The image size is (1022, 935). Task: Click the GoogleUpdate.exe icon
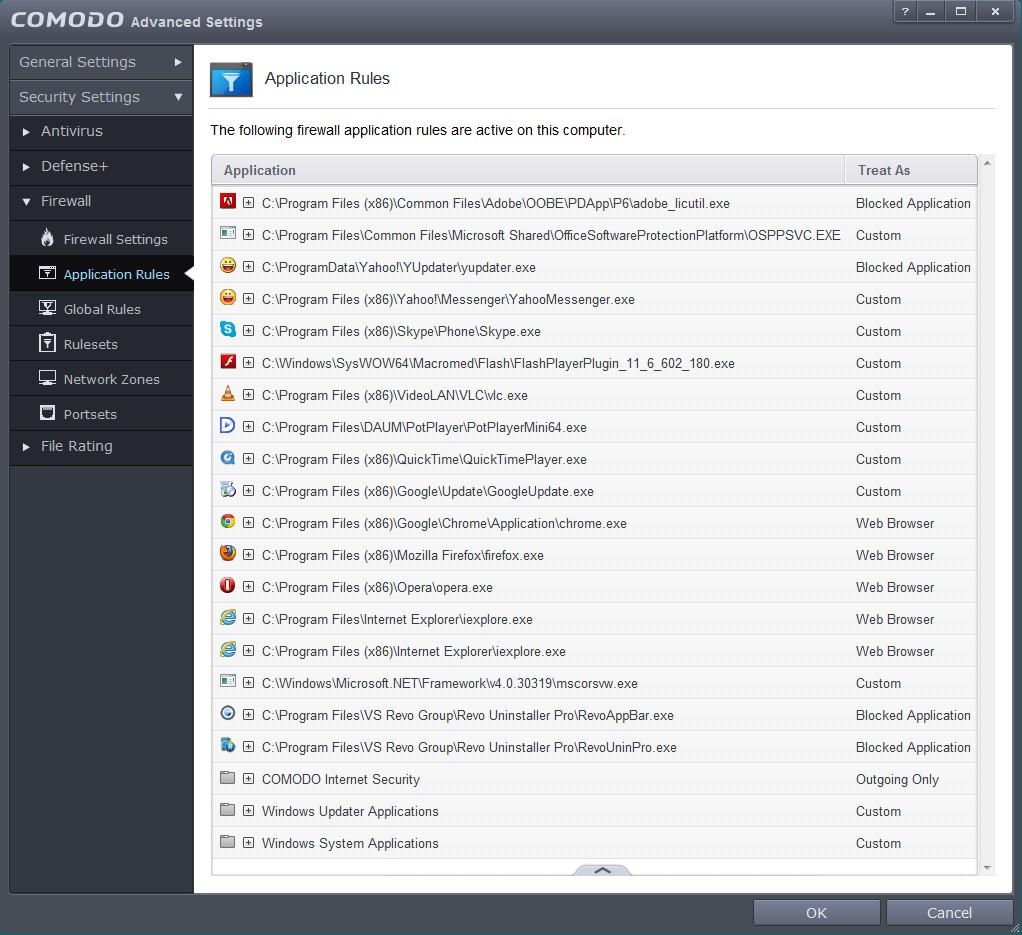227,489
